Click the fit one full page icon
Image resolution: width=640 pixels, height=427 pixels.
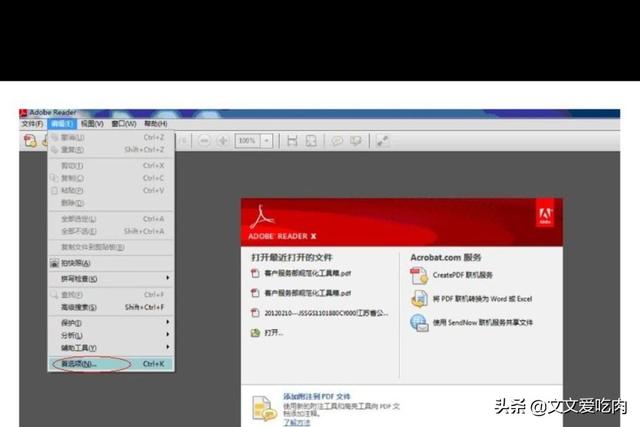[311, 141]
